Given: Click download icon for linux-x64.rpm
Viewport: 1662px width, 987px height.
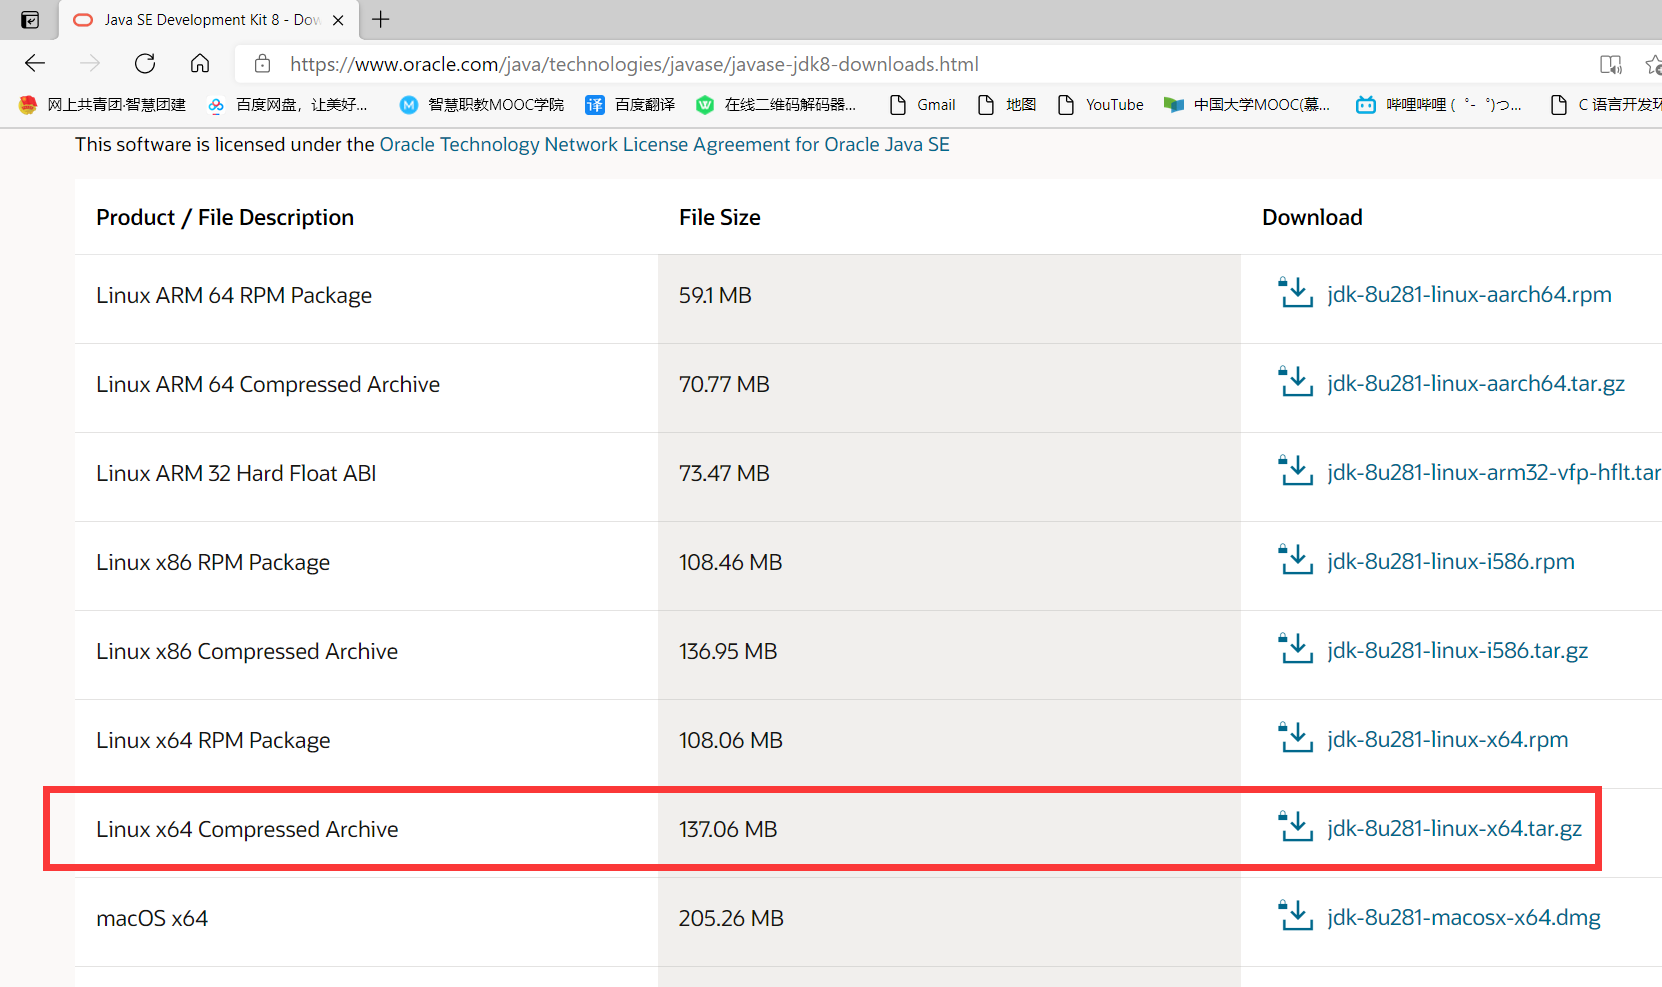Looking at the screenshot, I should [1296, 738].
